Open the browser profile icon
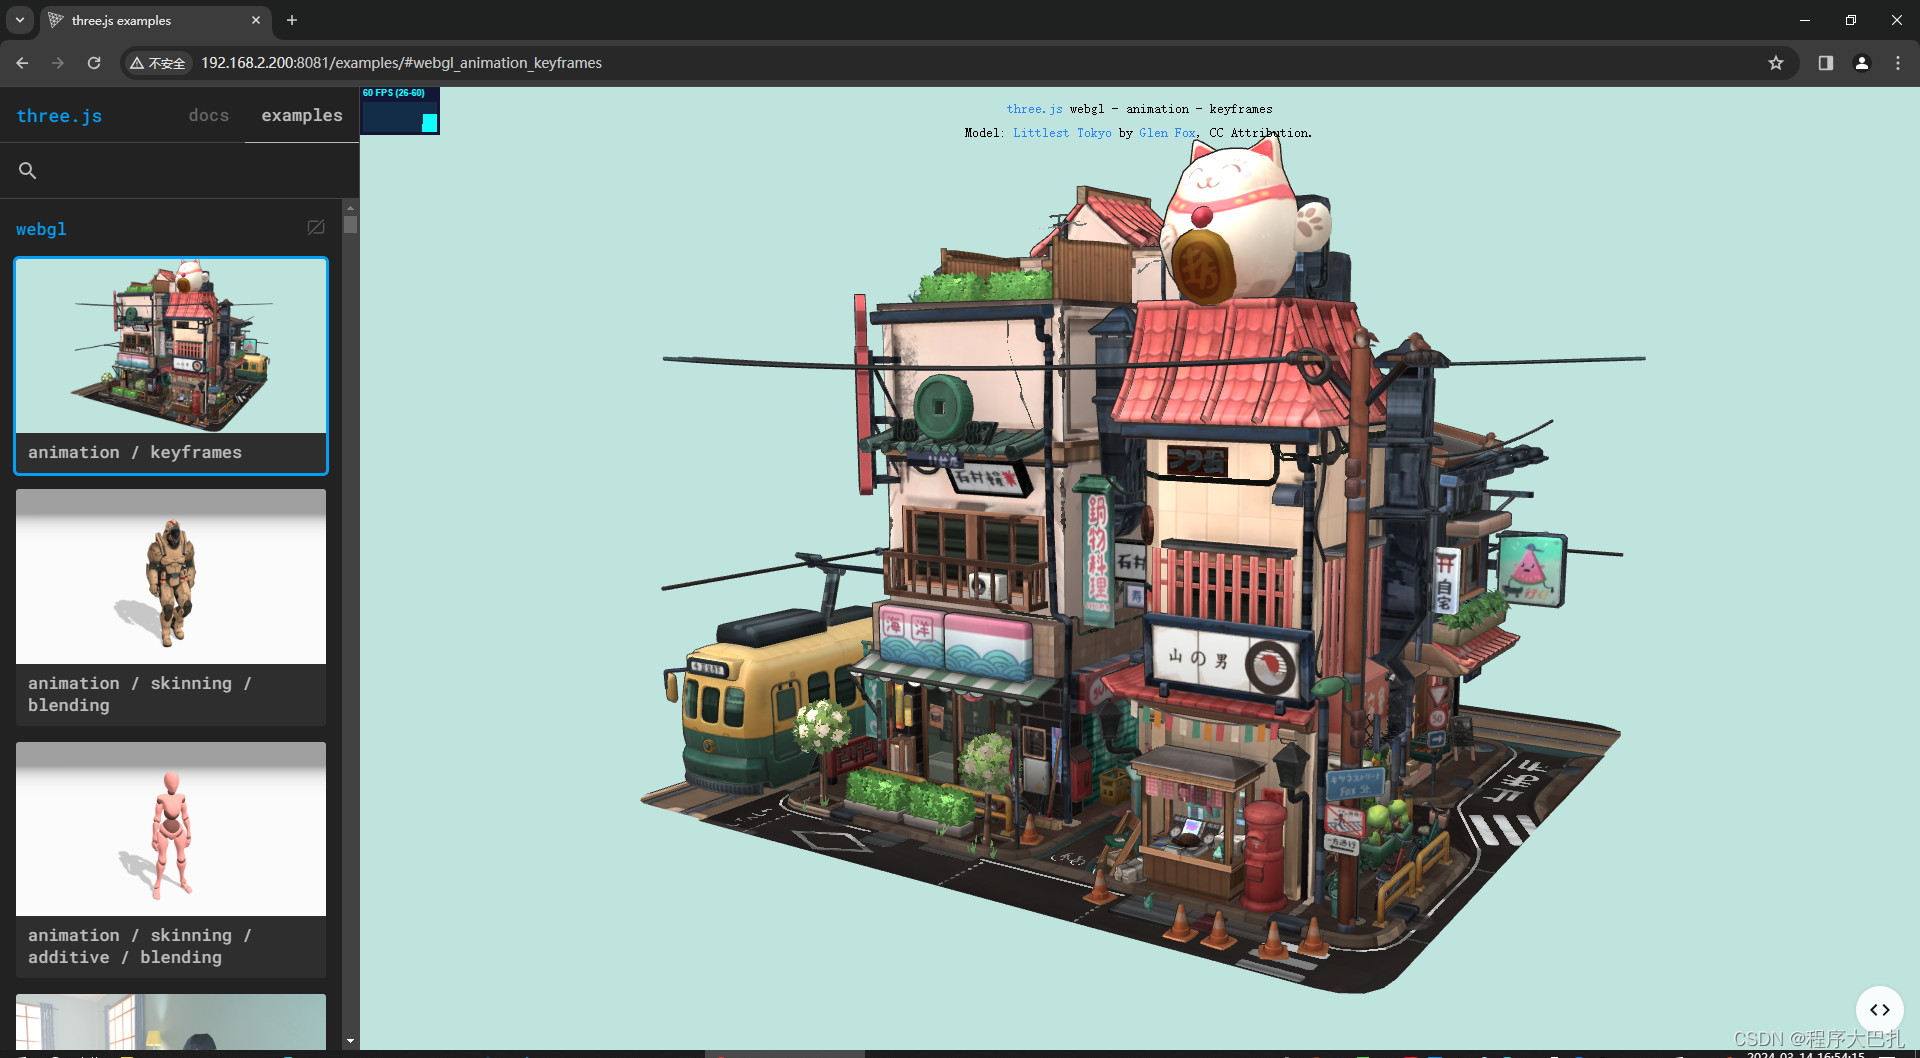 (x=1862, y=63)
